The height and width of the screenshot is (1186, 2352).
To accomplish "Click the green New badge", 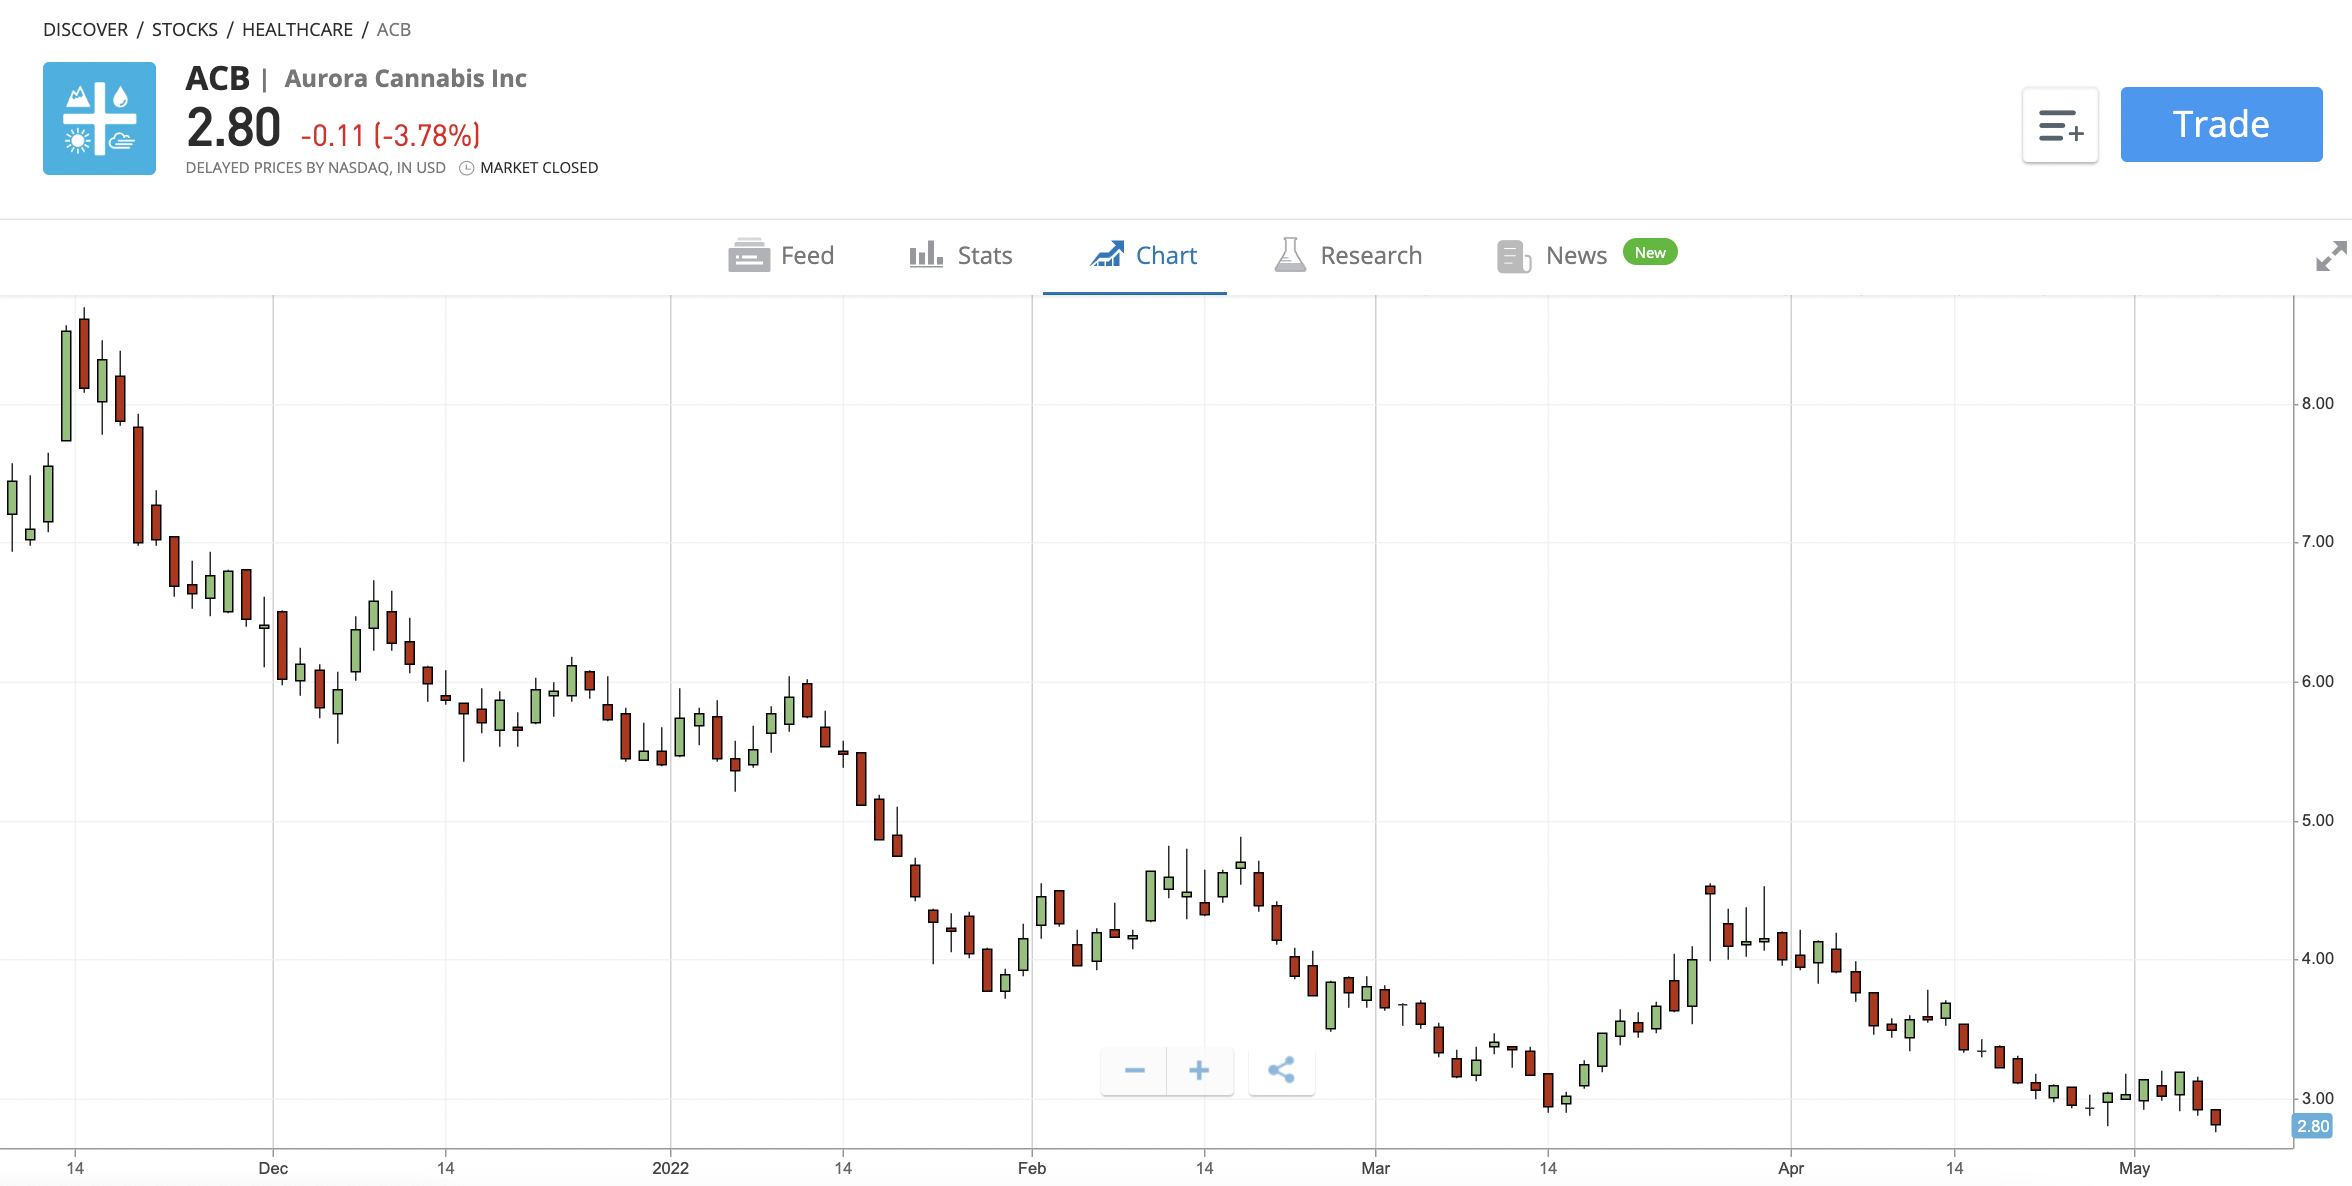I will (x=1650, y=252).
